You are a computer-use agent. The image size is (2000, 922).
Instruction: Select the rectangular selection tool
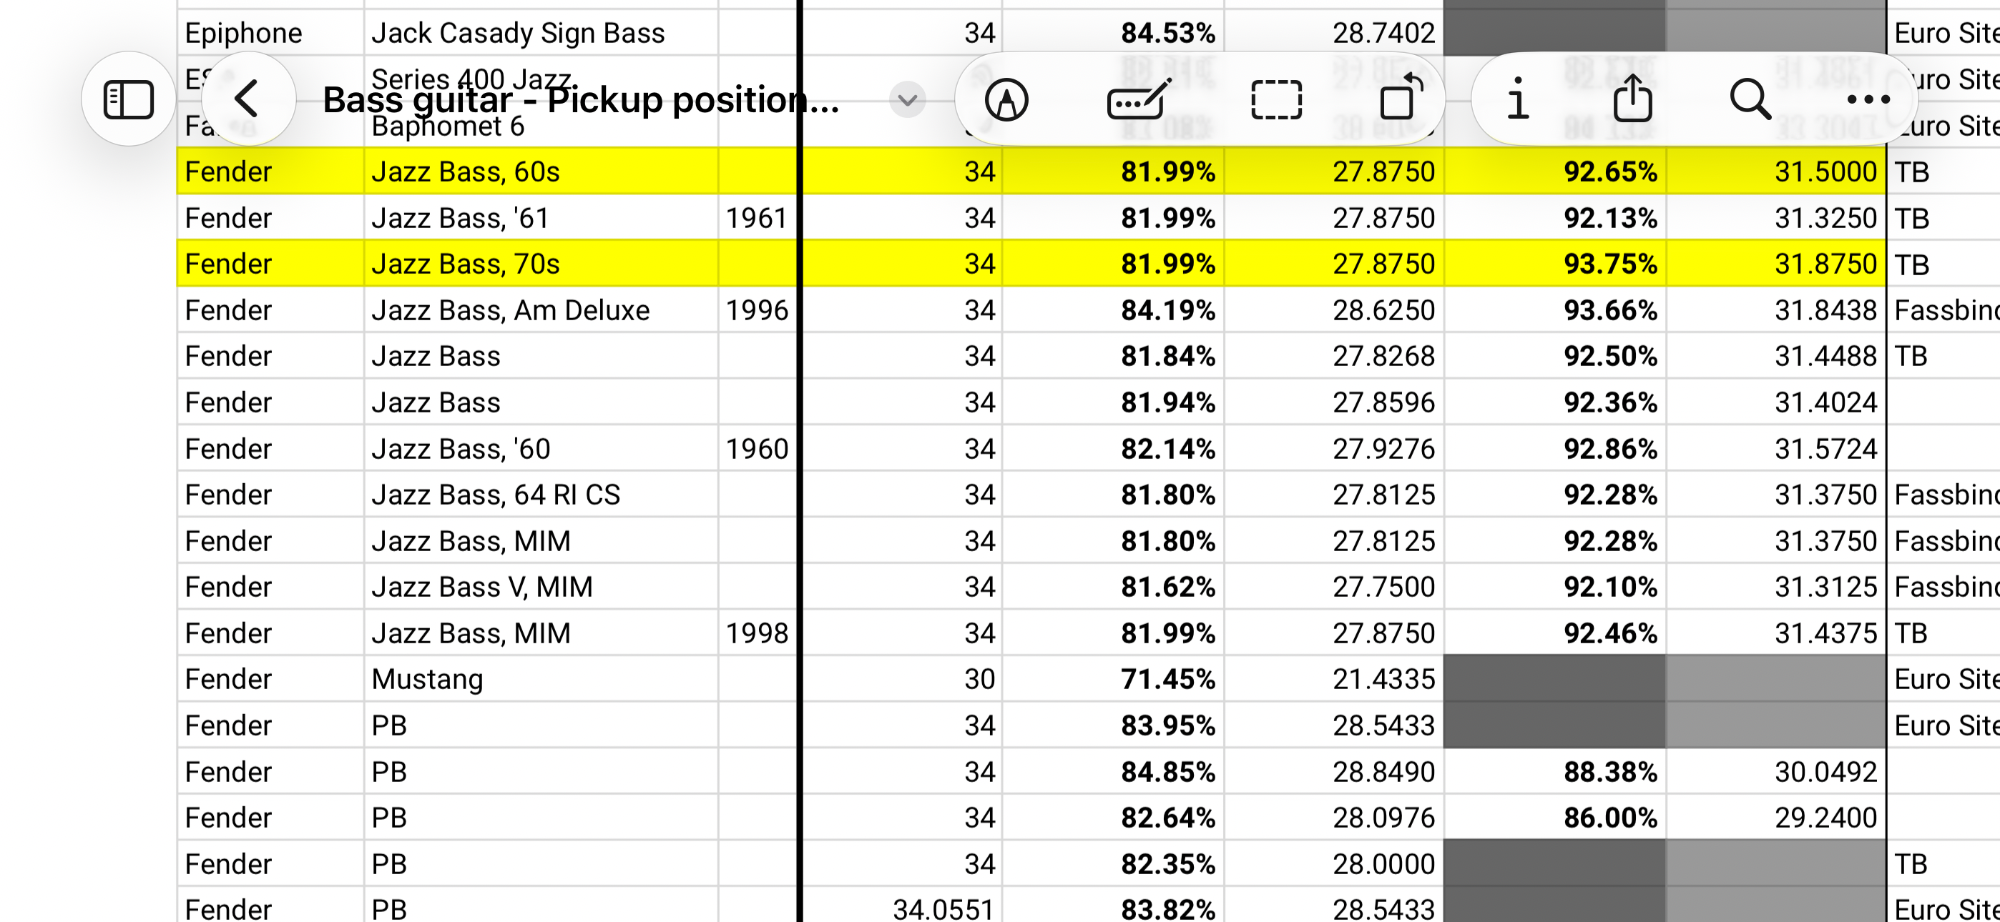[1277, 100]
